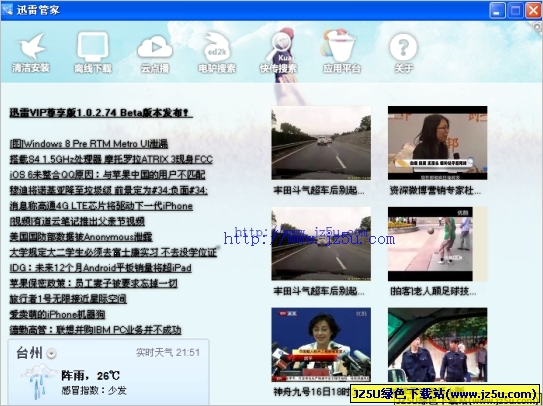Screen dimensions: 543x406
Task: Open the 大学规定大二学生必须去富士康实习 link
Action: pyautogui.click(x=113, y=252)
